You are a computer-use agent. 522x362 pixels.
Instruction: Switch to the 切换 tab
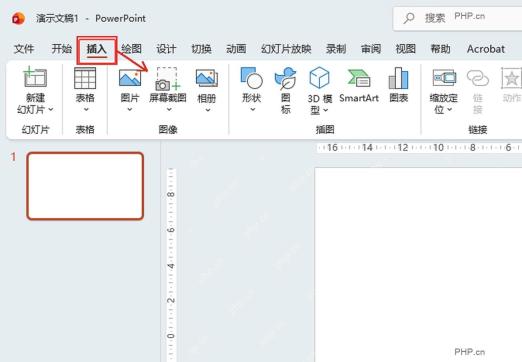(x=201, y=49)
